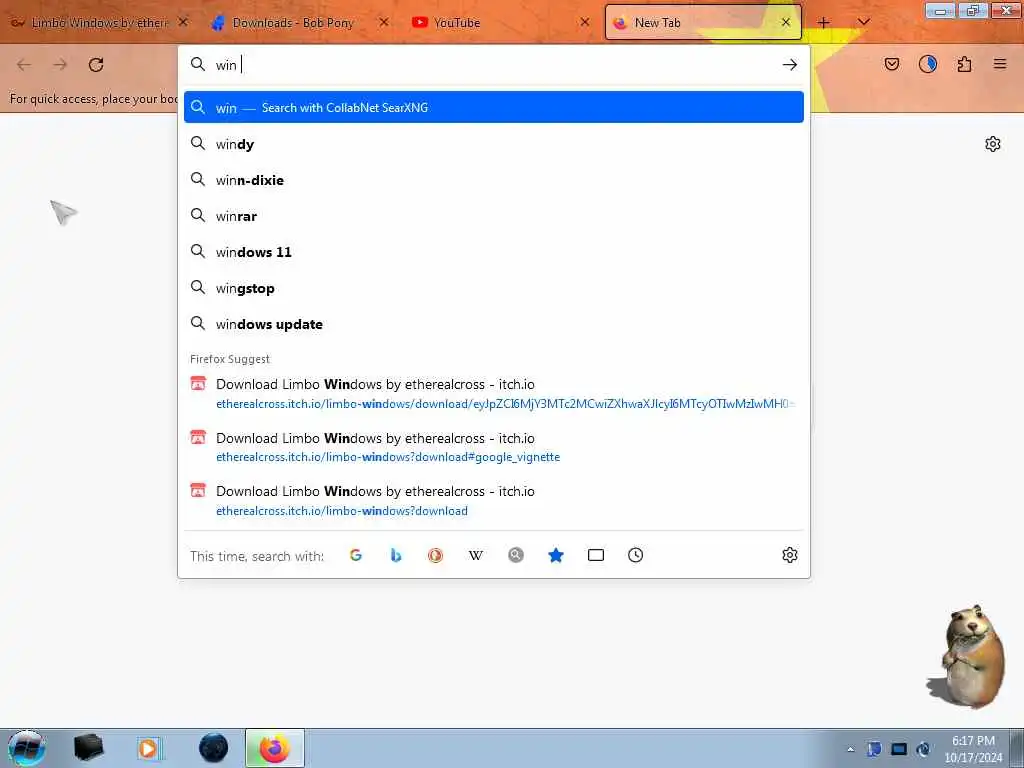Search this time with Wikipedia

(476, 555)
